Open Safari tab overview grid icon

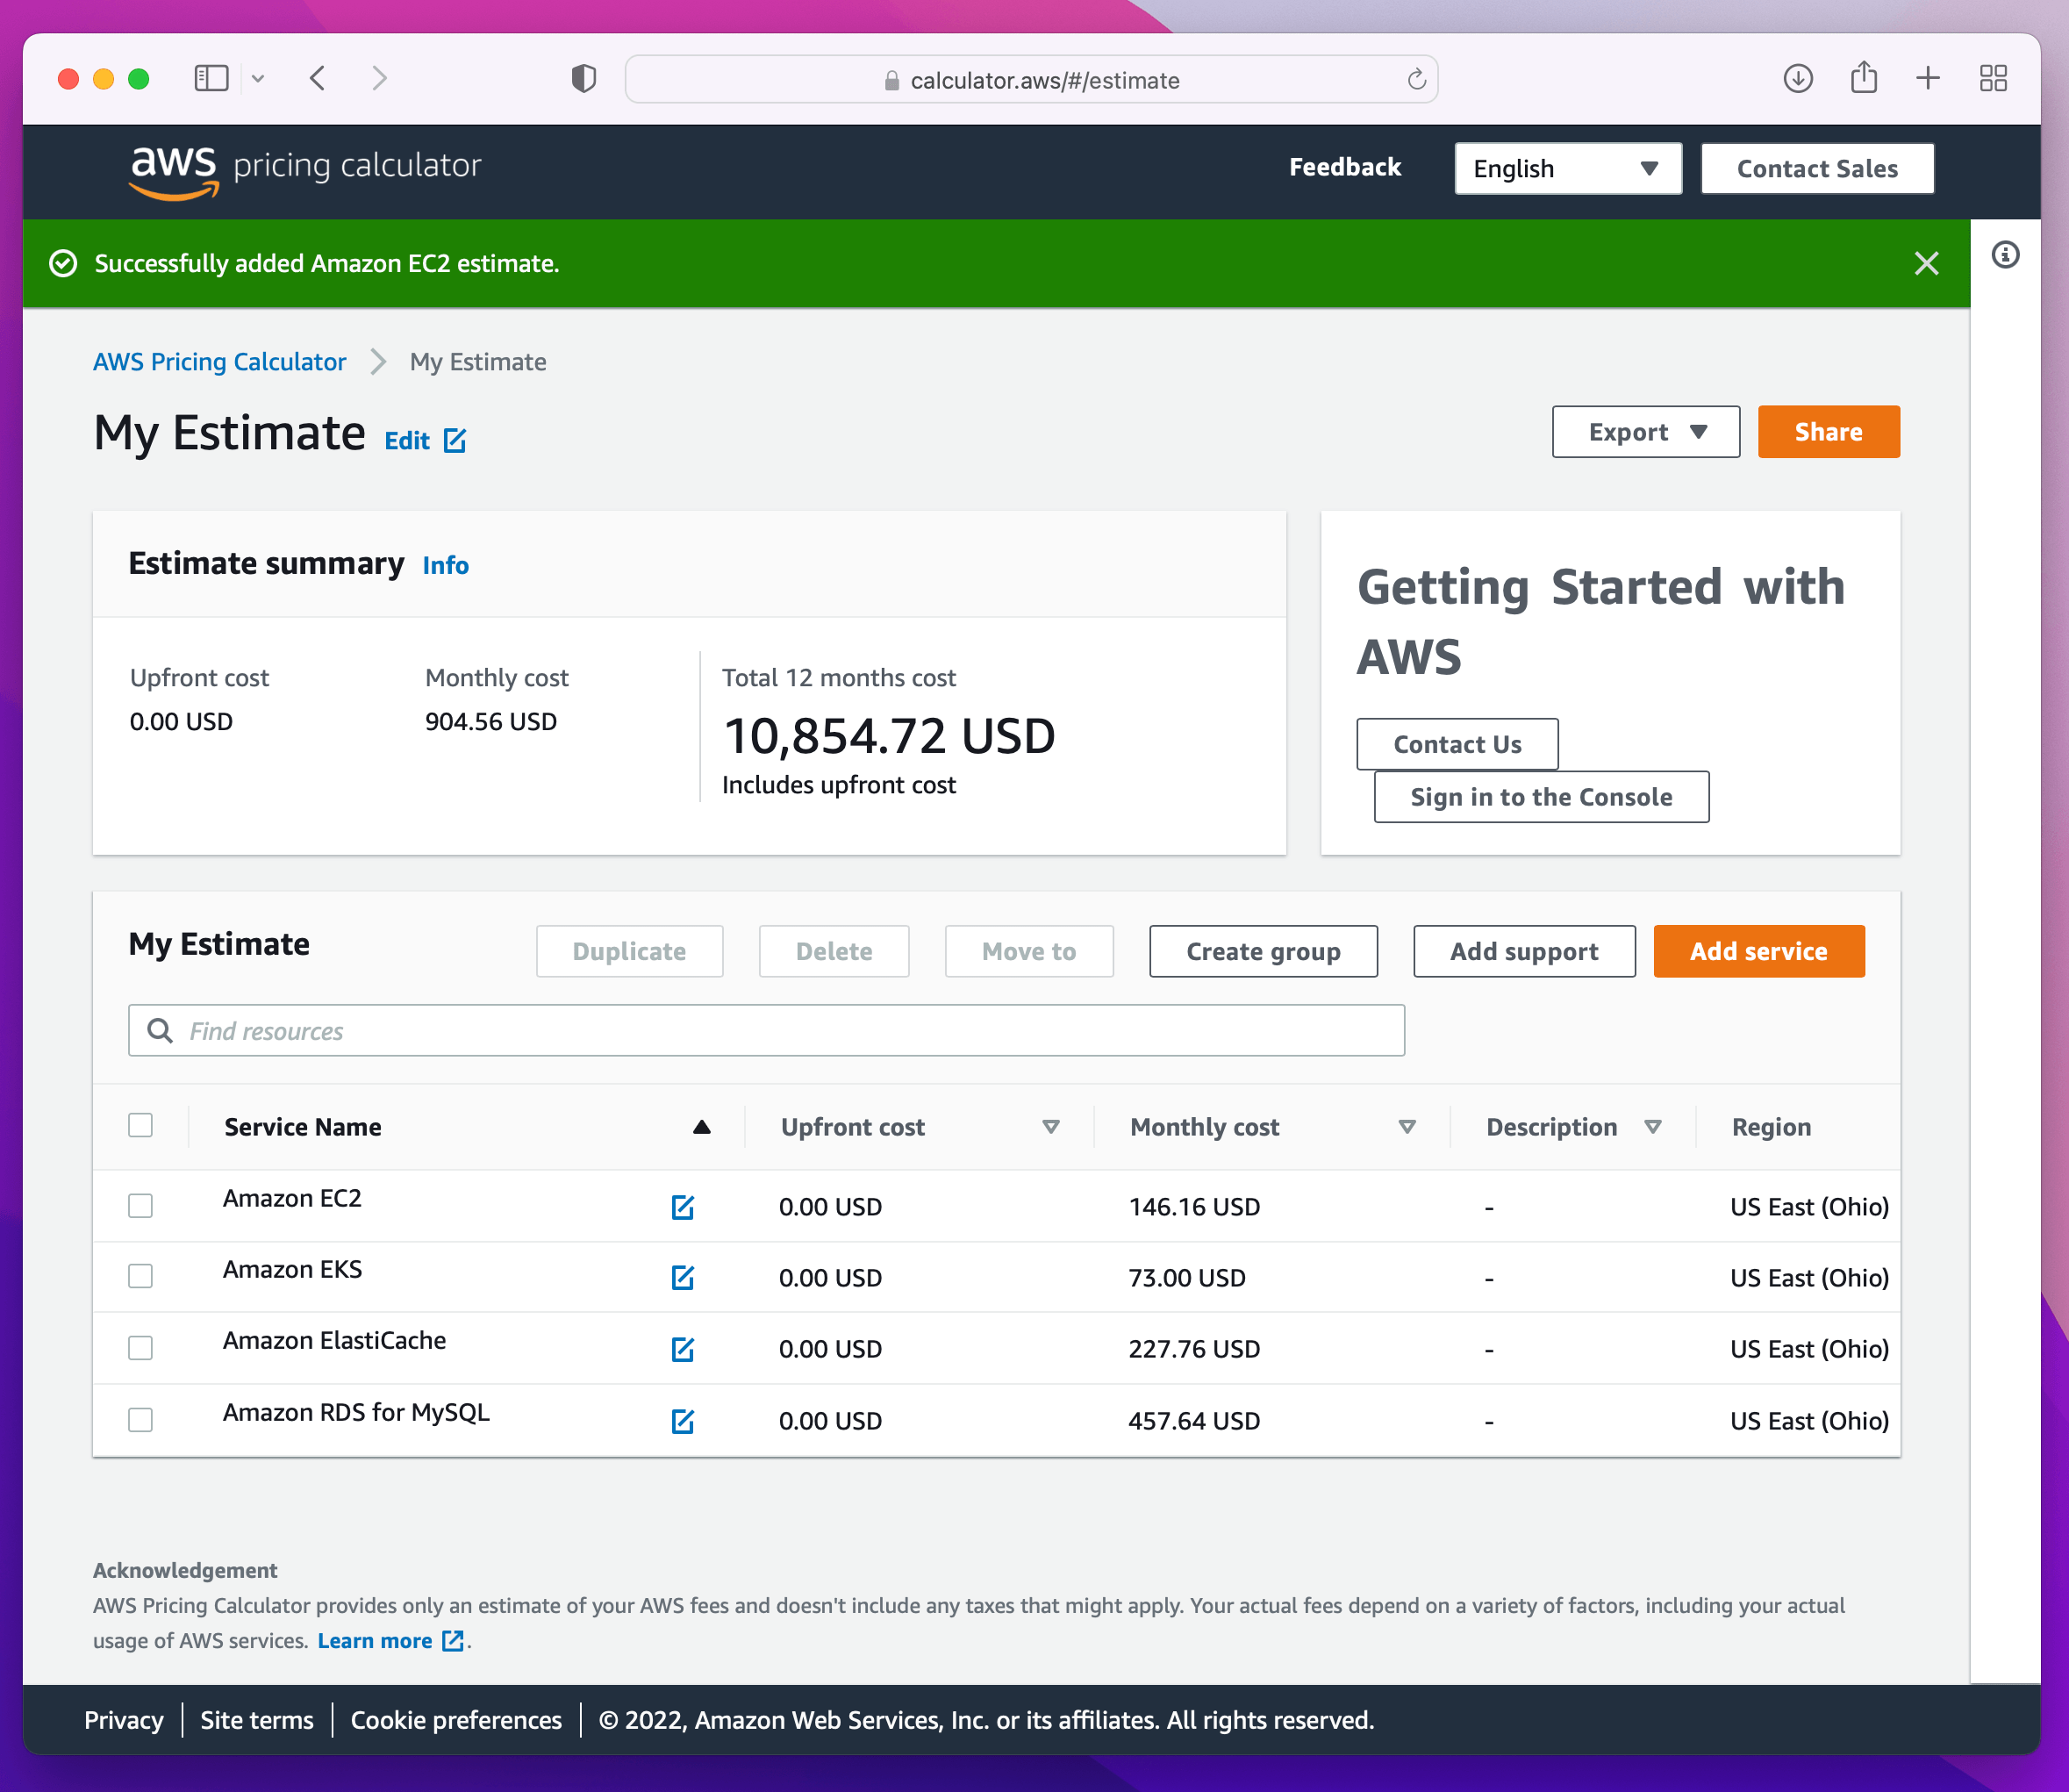(1993, 79)
